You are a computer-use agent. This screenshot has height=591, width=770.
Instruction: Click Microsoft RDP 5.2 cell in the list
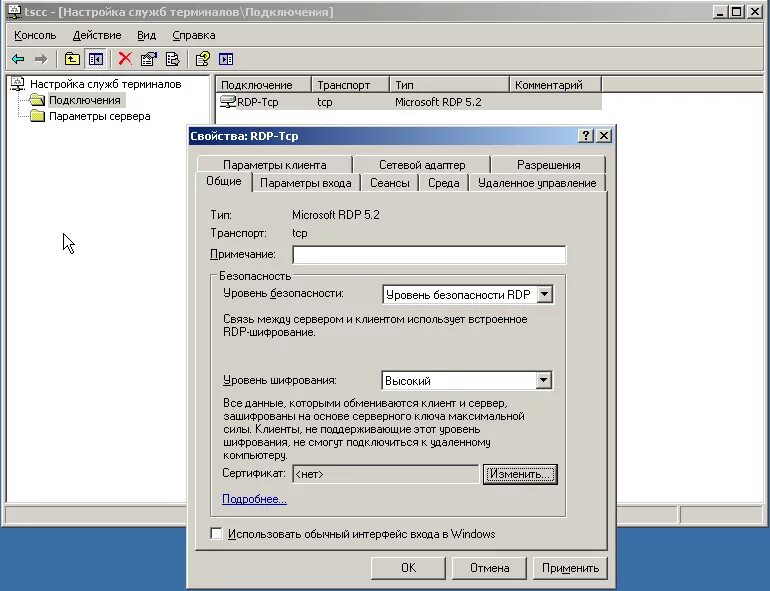[438, 102]
